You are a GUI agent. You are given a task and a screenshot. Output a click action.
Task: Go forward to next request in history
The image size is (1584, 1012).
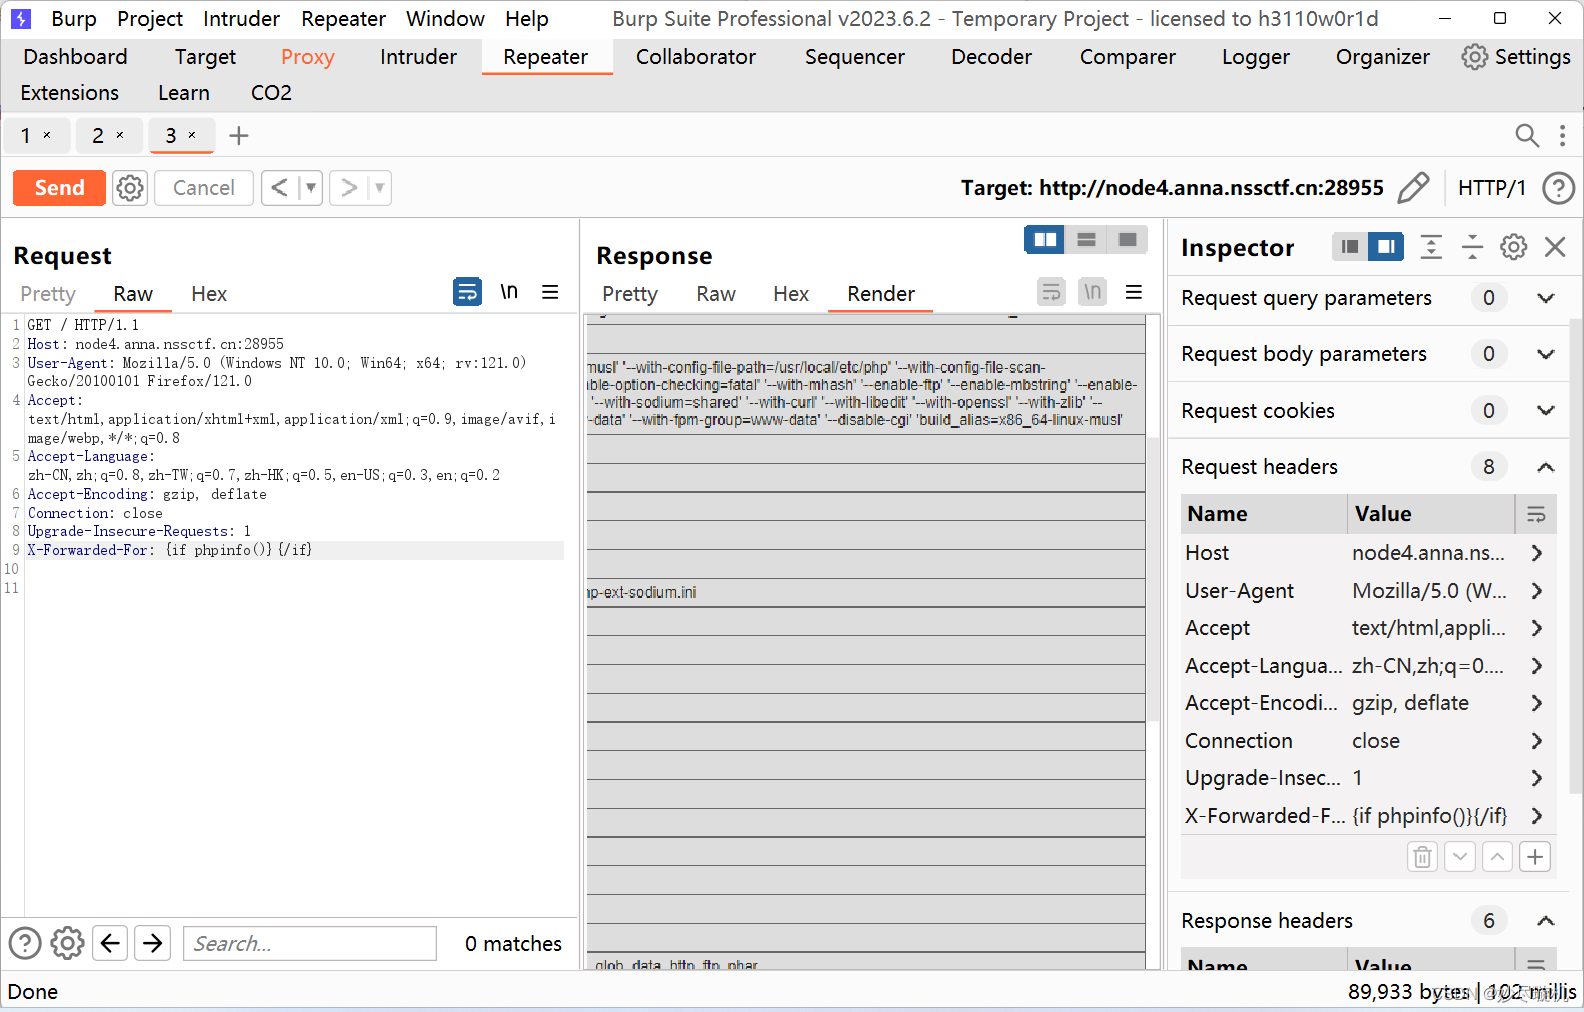point(348,188)
